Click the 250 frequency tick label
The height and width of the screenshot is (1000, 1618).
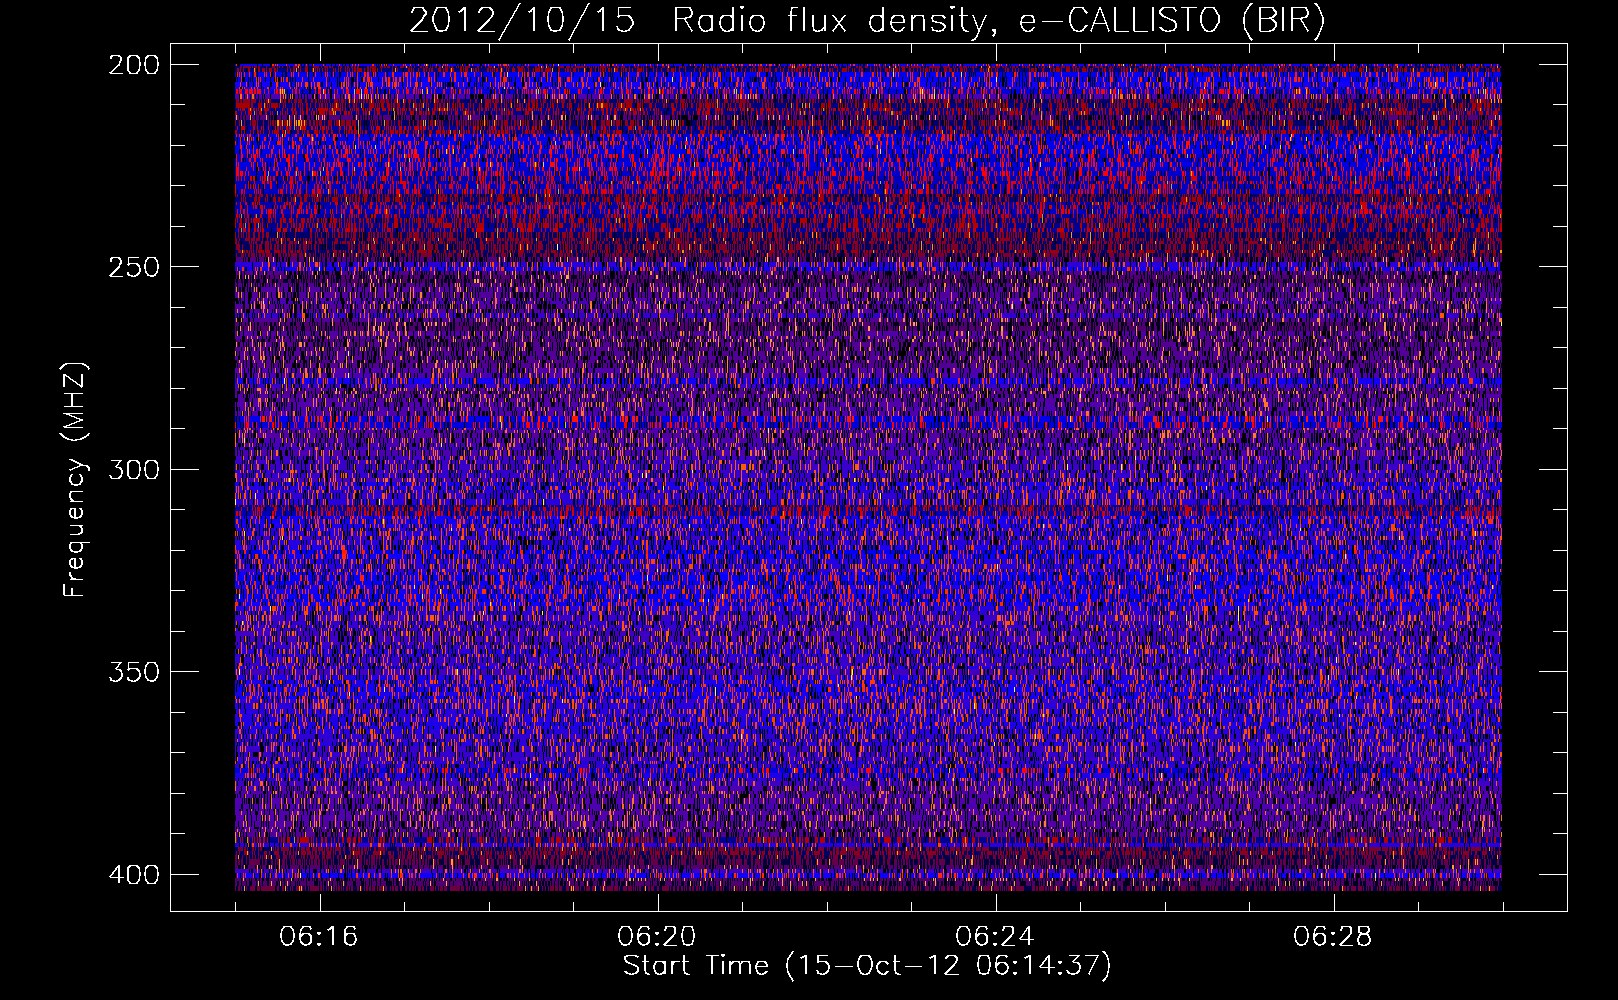point(134,267)
